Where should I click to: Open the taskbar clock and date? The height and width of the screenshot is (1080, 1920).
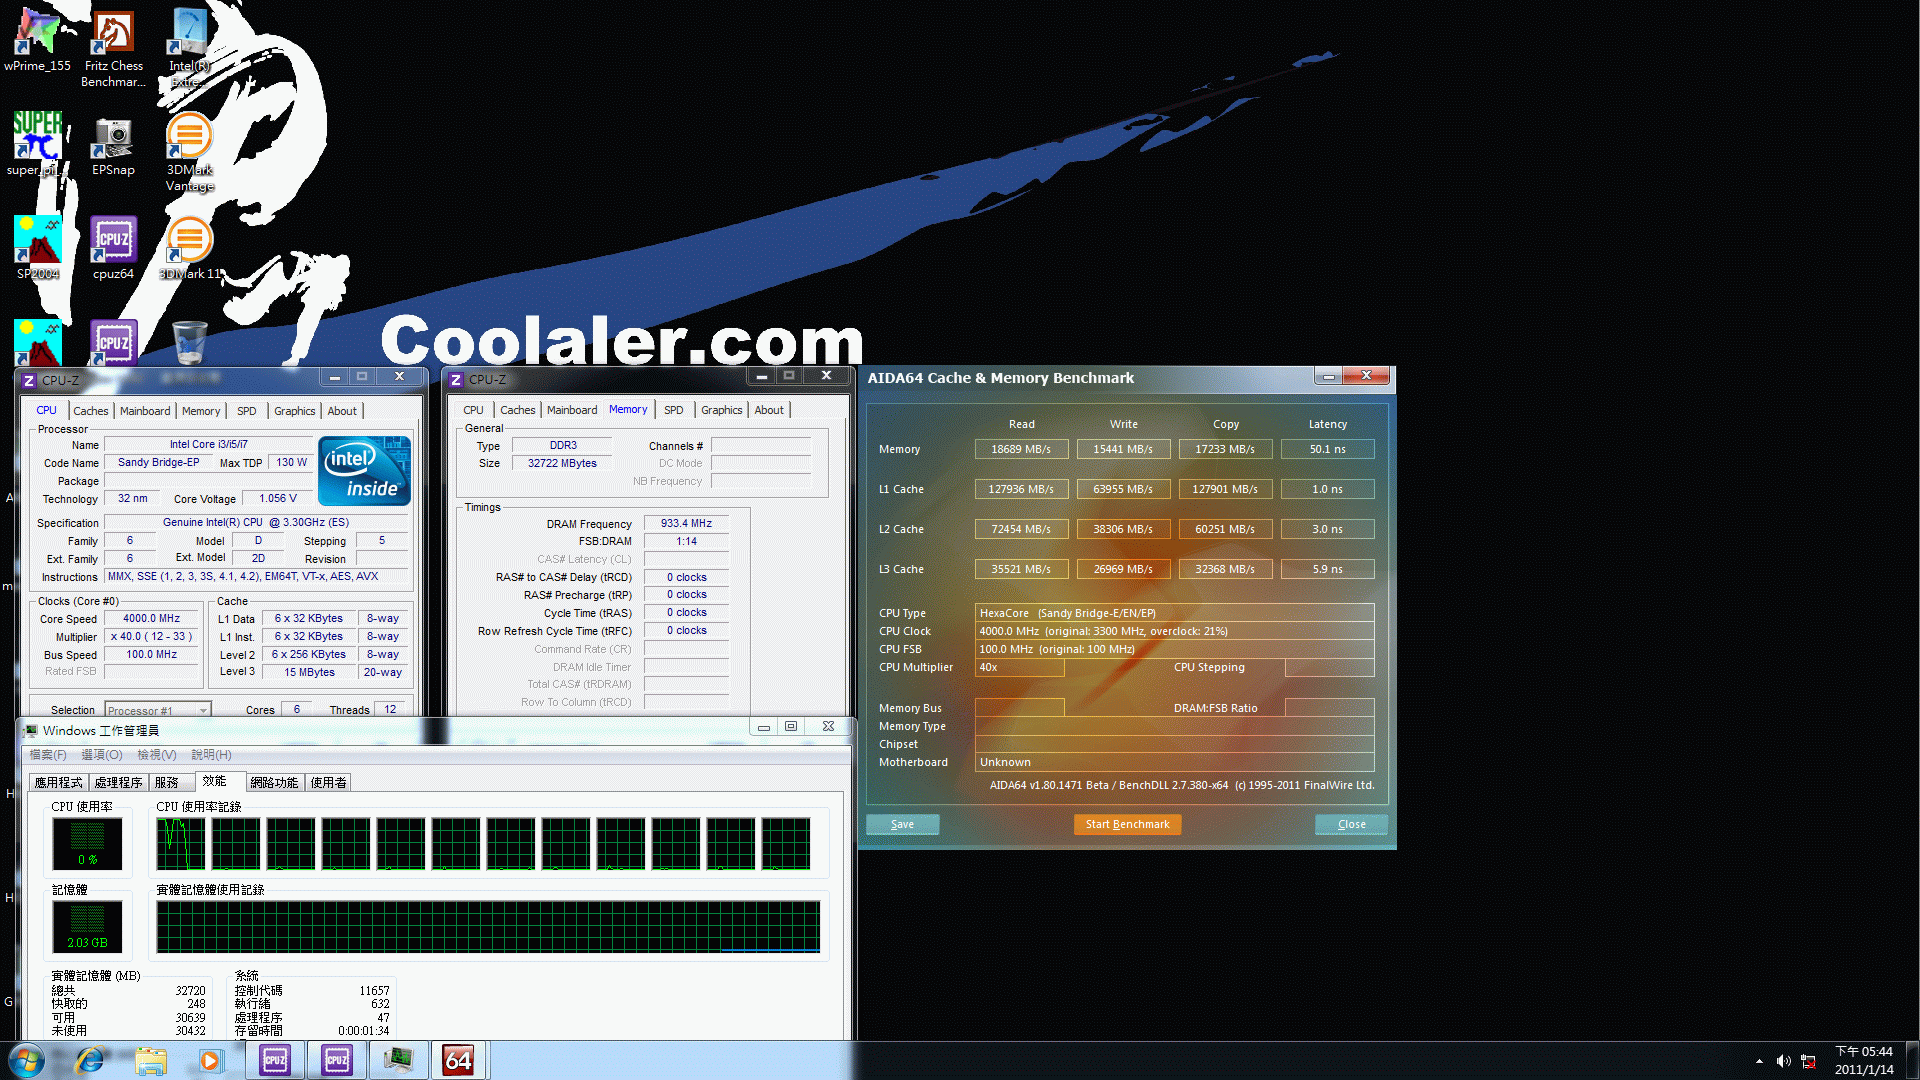tap(1864, 1060)
